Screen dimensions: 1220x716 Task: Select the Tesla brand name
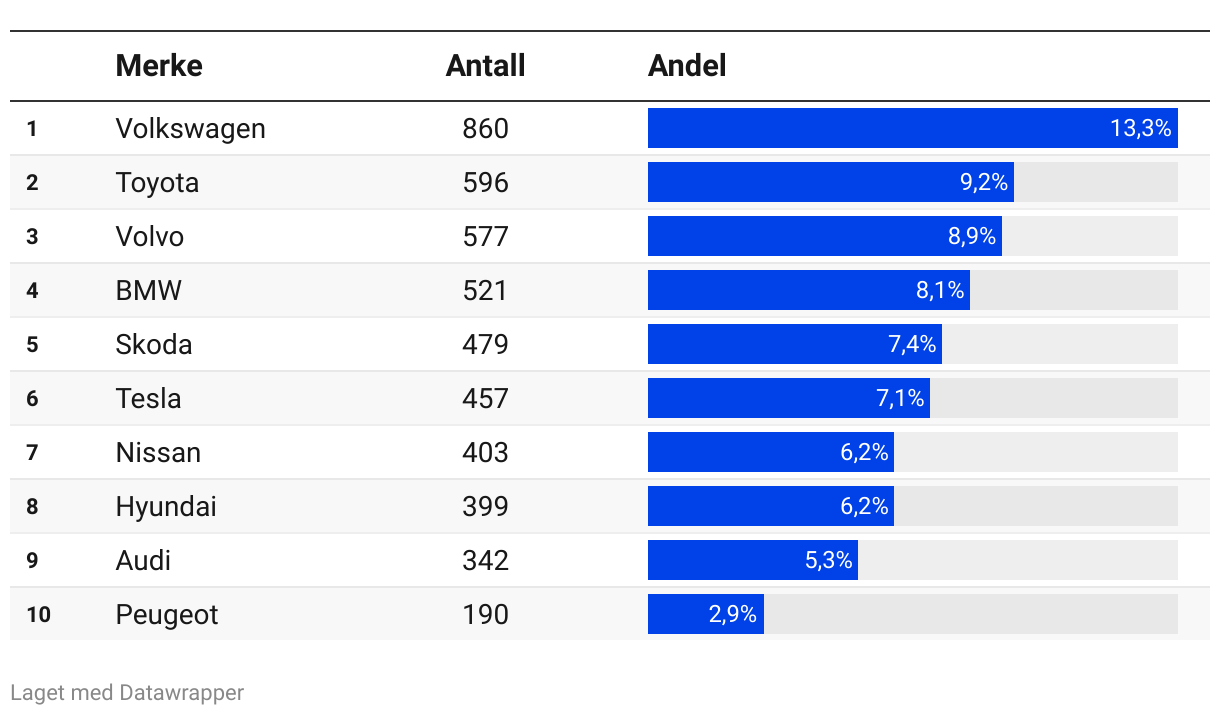(149, 399)
